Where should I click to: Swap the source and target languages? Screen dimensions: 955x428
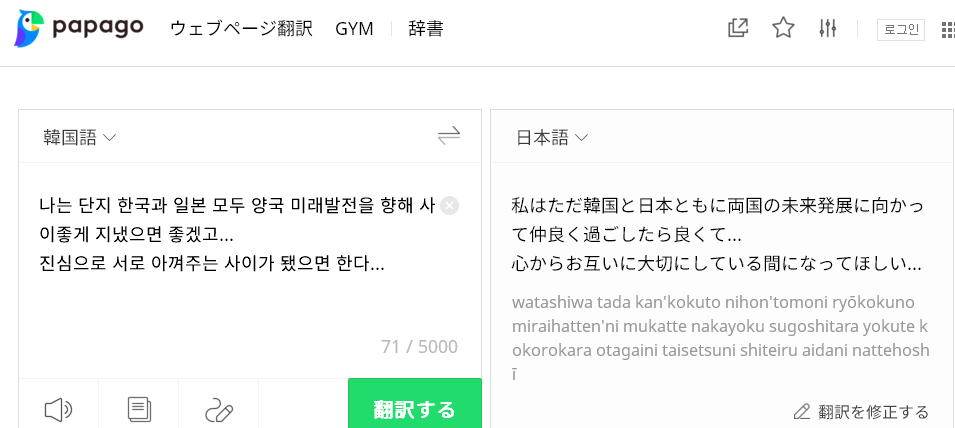pos(449,136)
